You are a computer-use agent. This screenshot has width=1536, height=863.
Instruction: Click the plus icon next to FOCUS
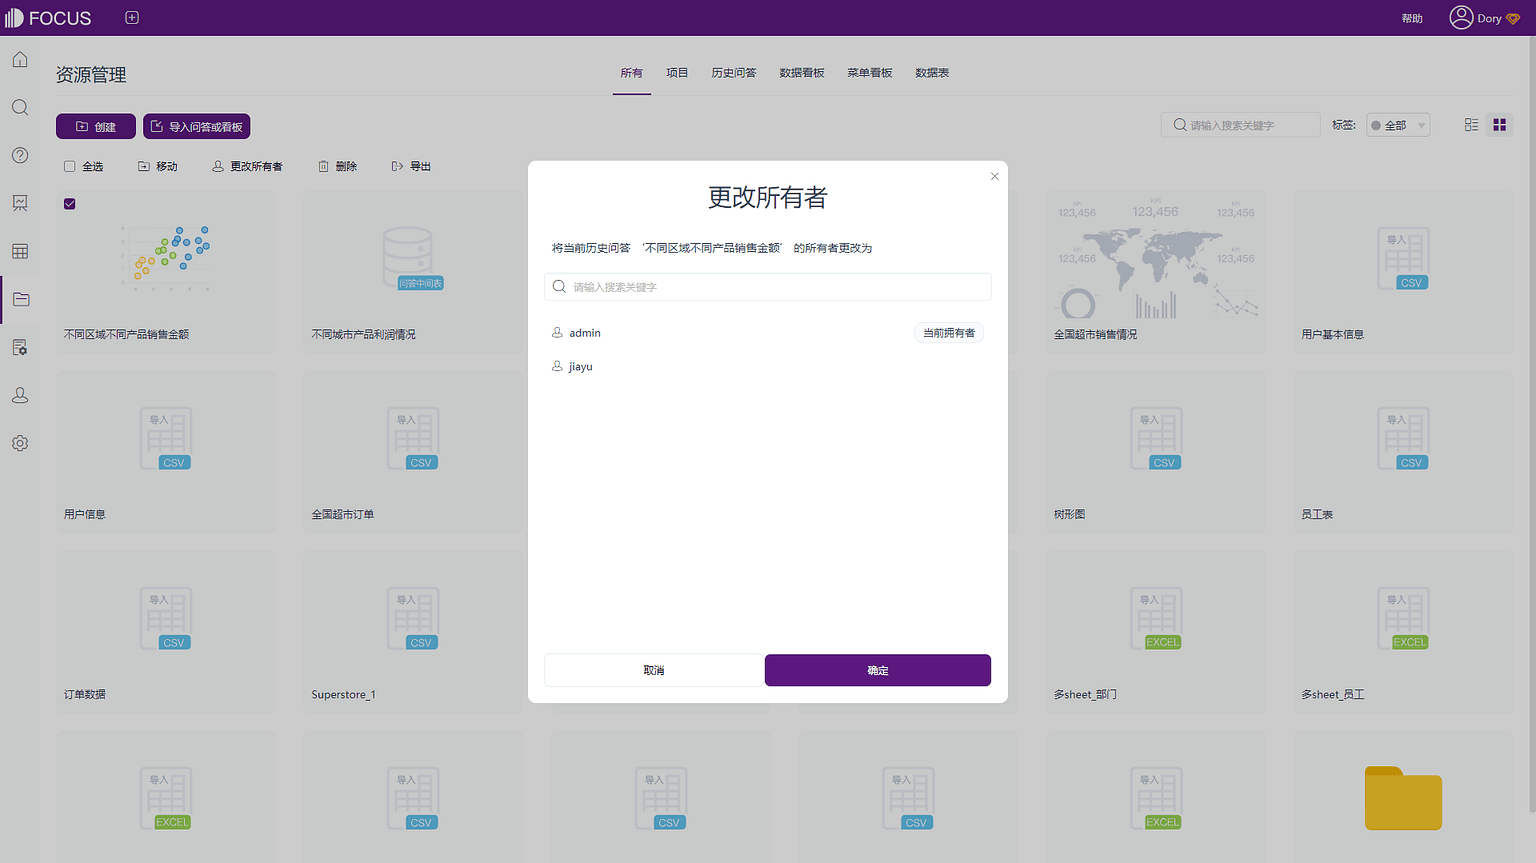132,18
